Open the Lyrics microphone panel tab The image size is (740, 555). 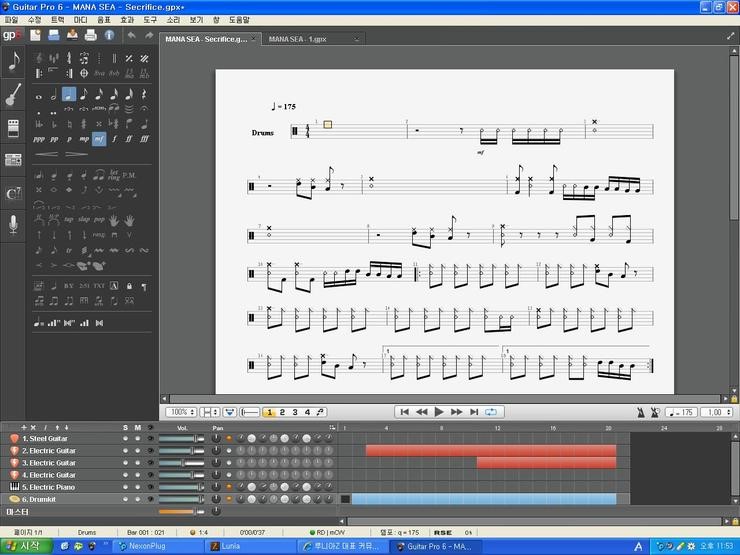point(13,225)
